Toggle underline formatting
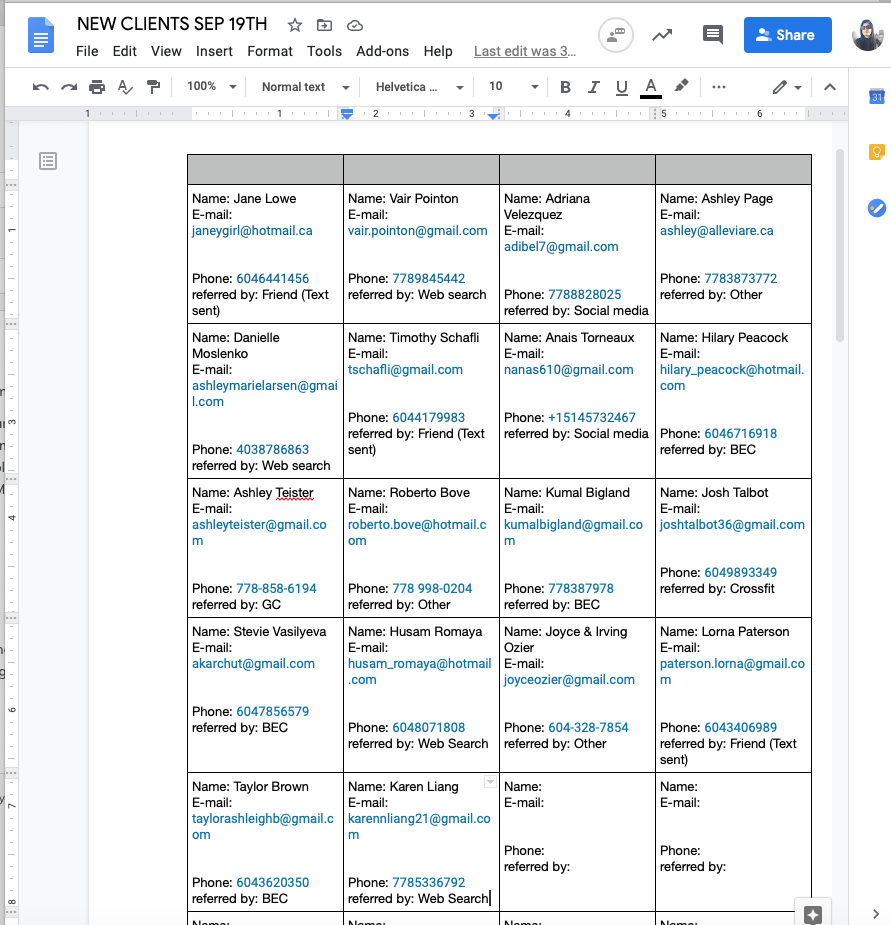Screen dimensions: 891x925 pos(622,87)
